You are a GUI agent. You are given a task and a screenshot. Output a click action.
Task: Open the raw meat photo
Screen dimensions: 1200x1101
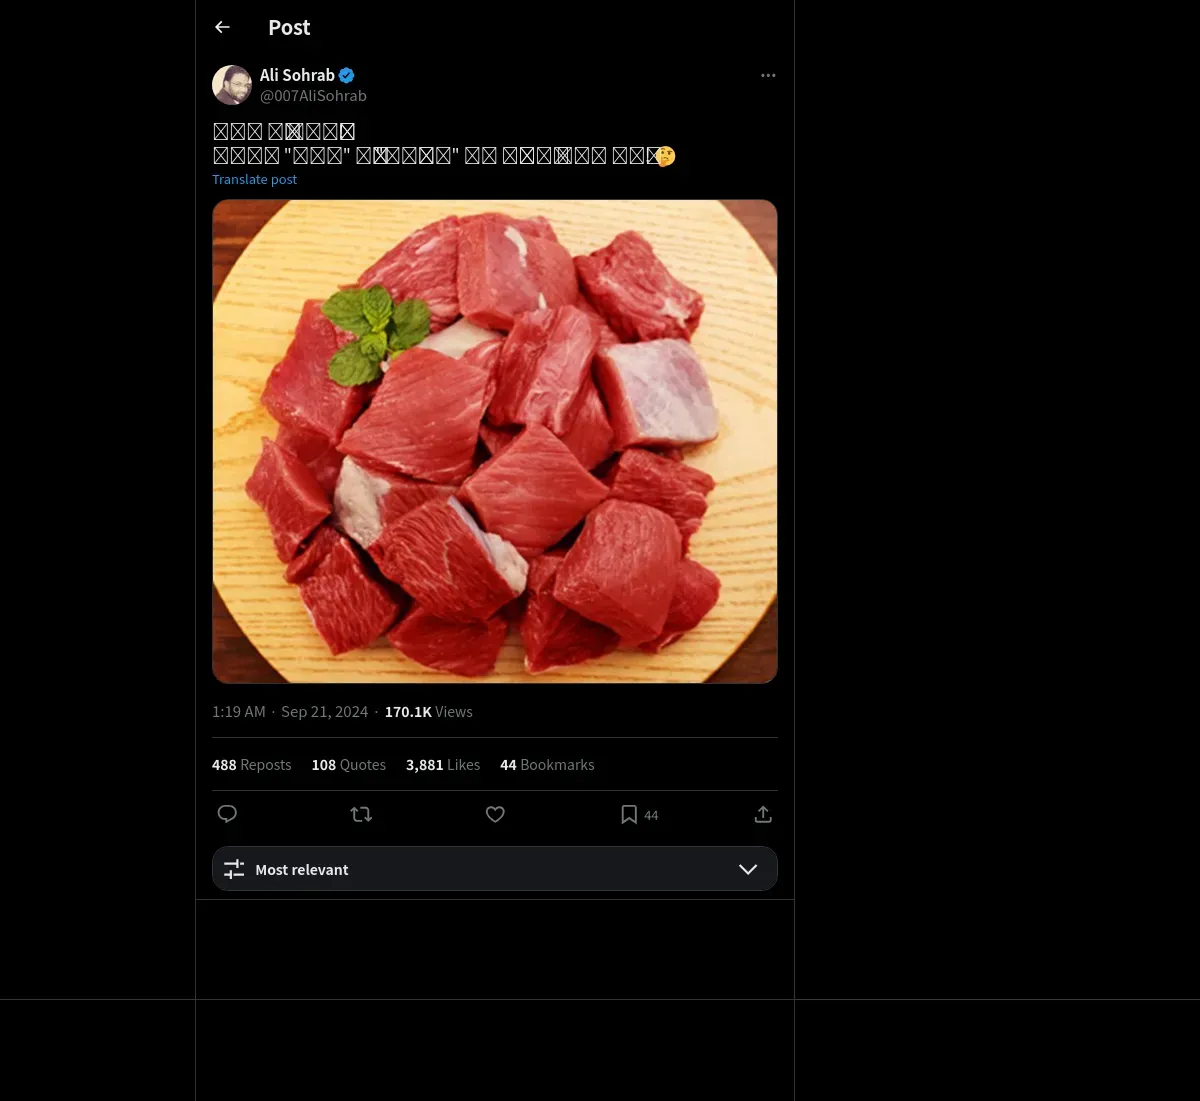pyautogui.click(x=494, y=441)
